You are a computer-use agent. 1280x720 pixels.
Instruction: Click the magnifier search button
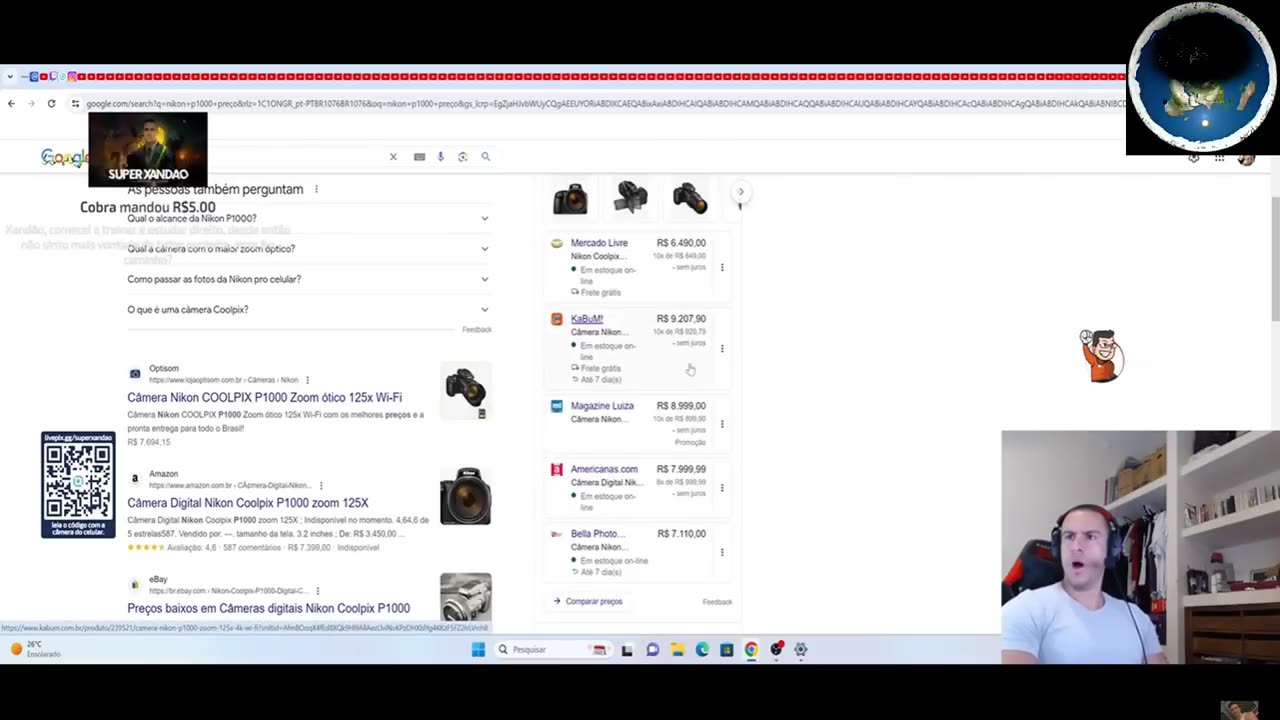click(485, 157)
